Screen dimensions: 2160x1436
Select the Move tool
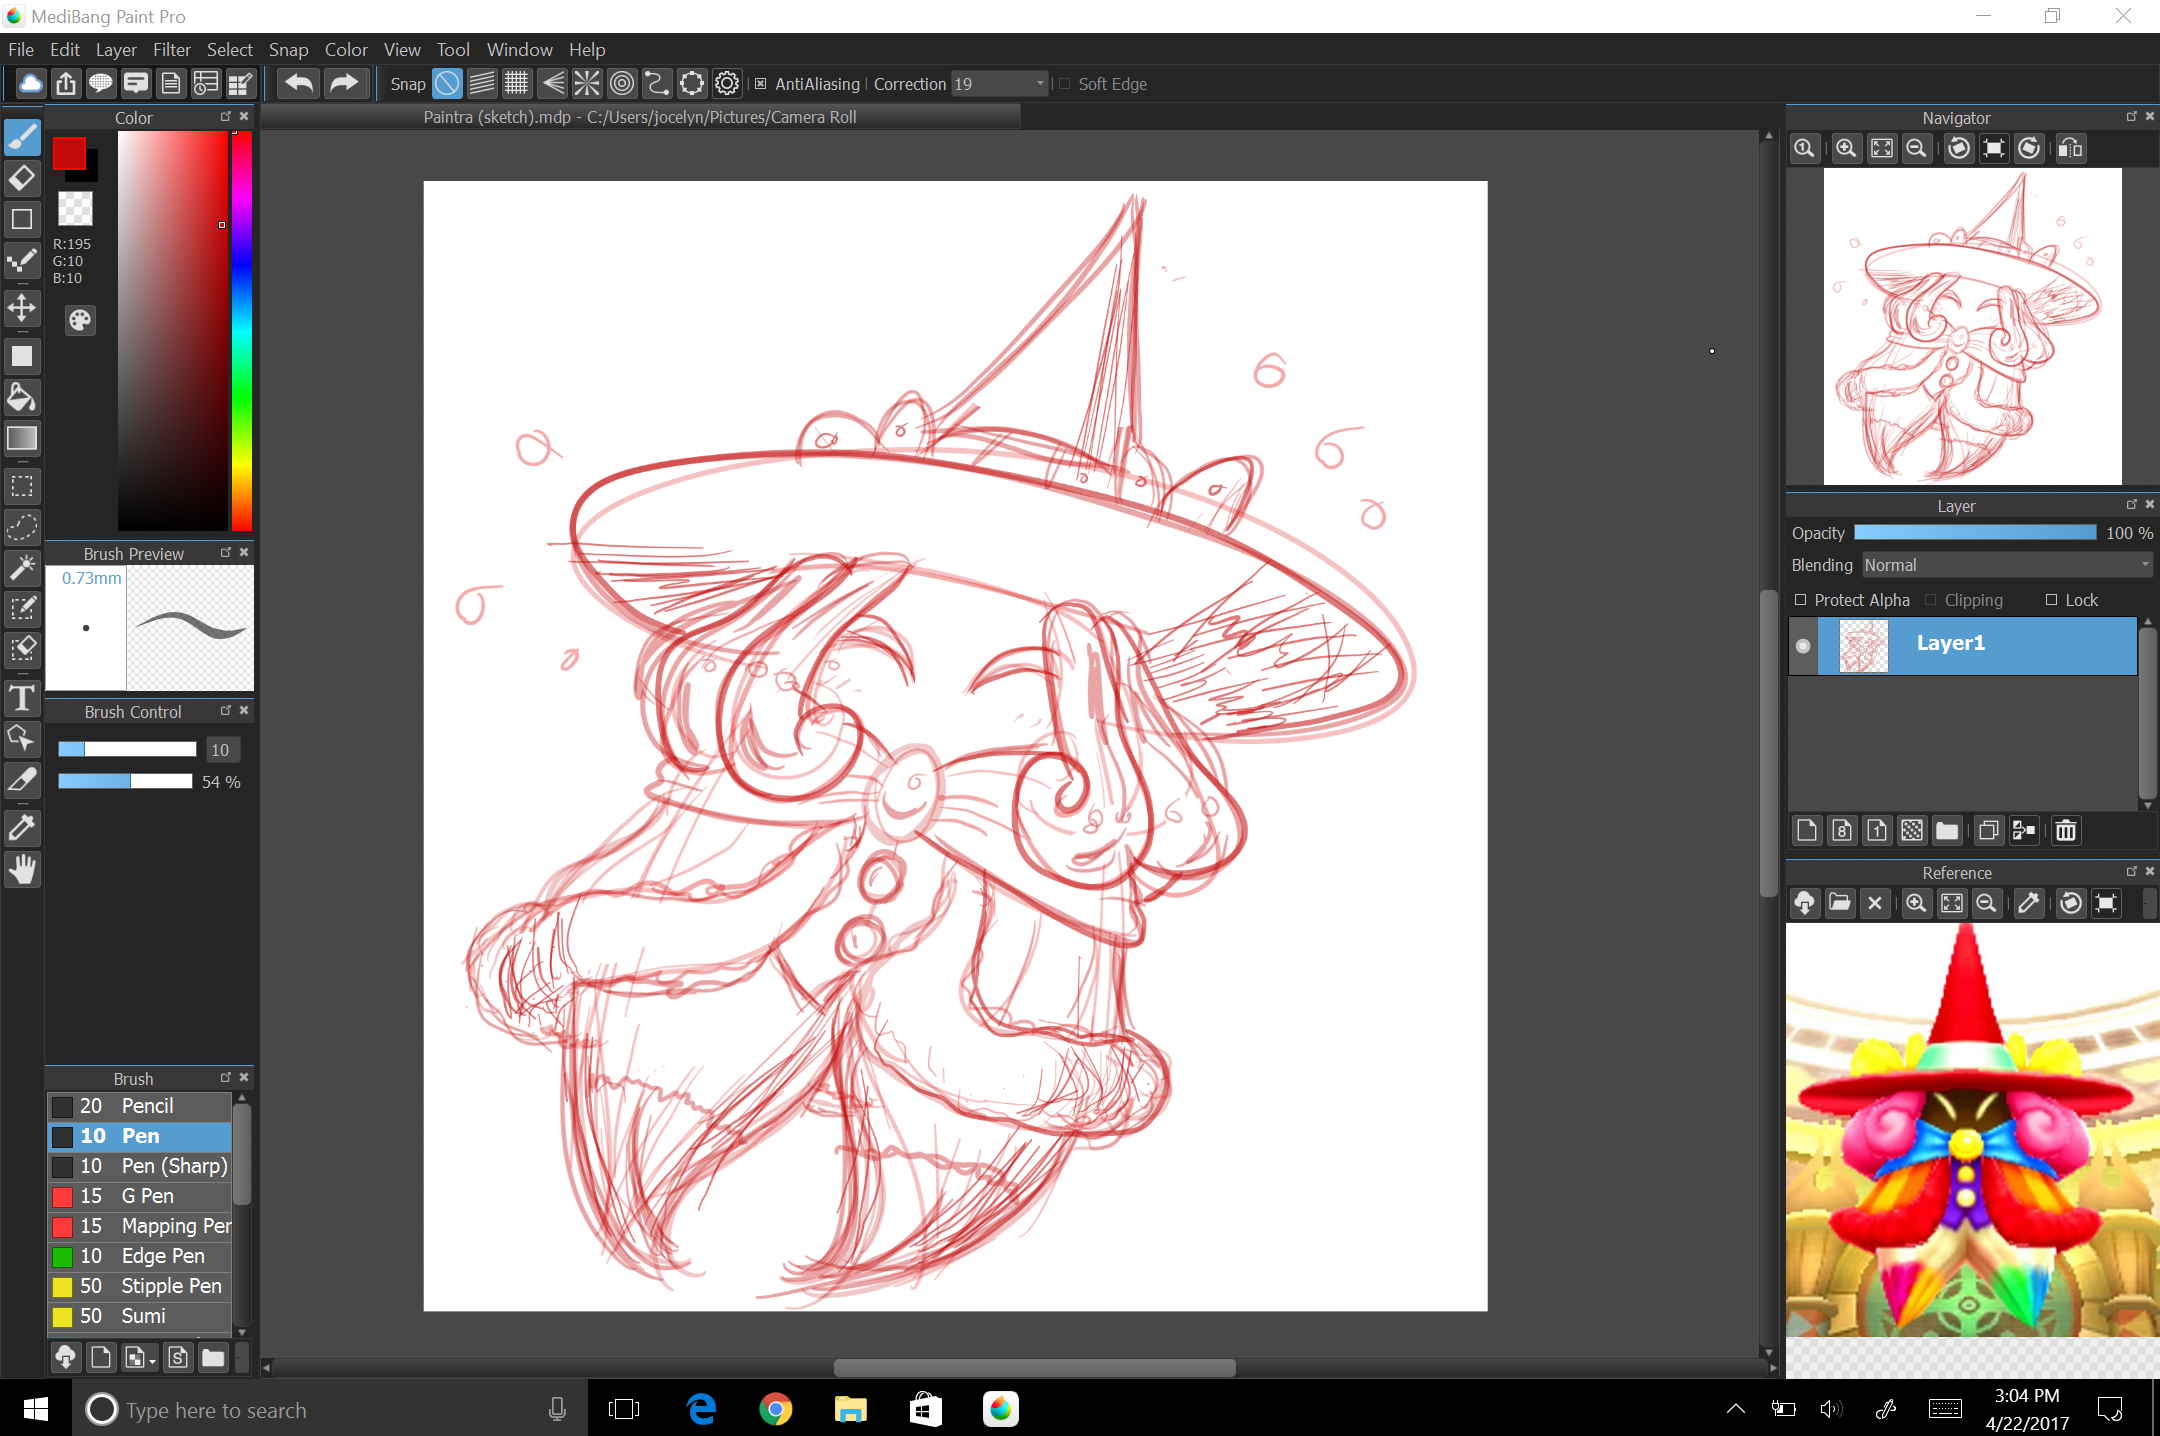[22, 307]
